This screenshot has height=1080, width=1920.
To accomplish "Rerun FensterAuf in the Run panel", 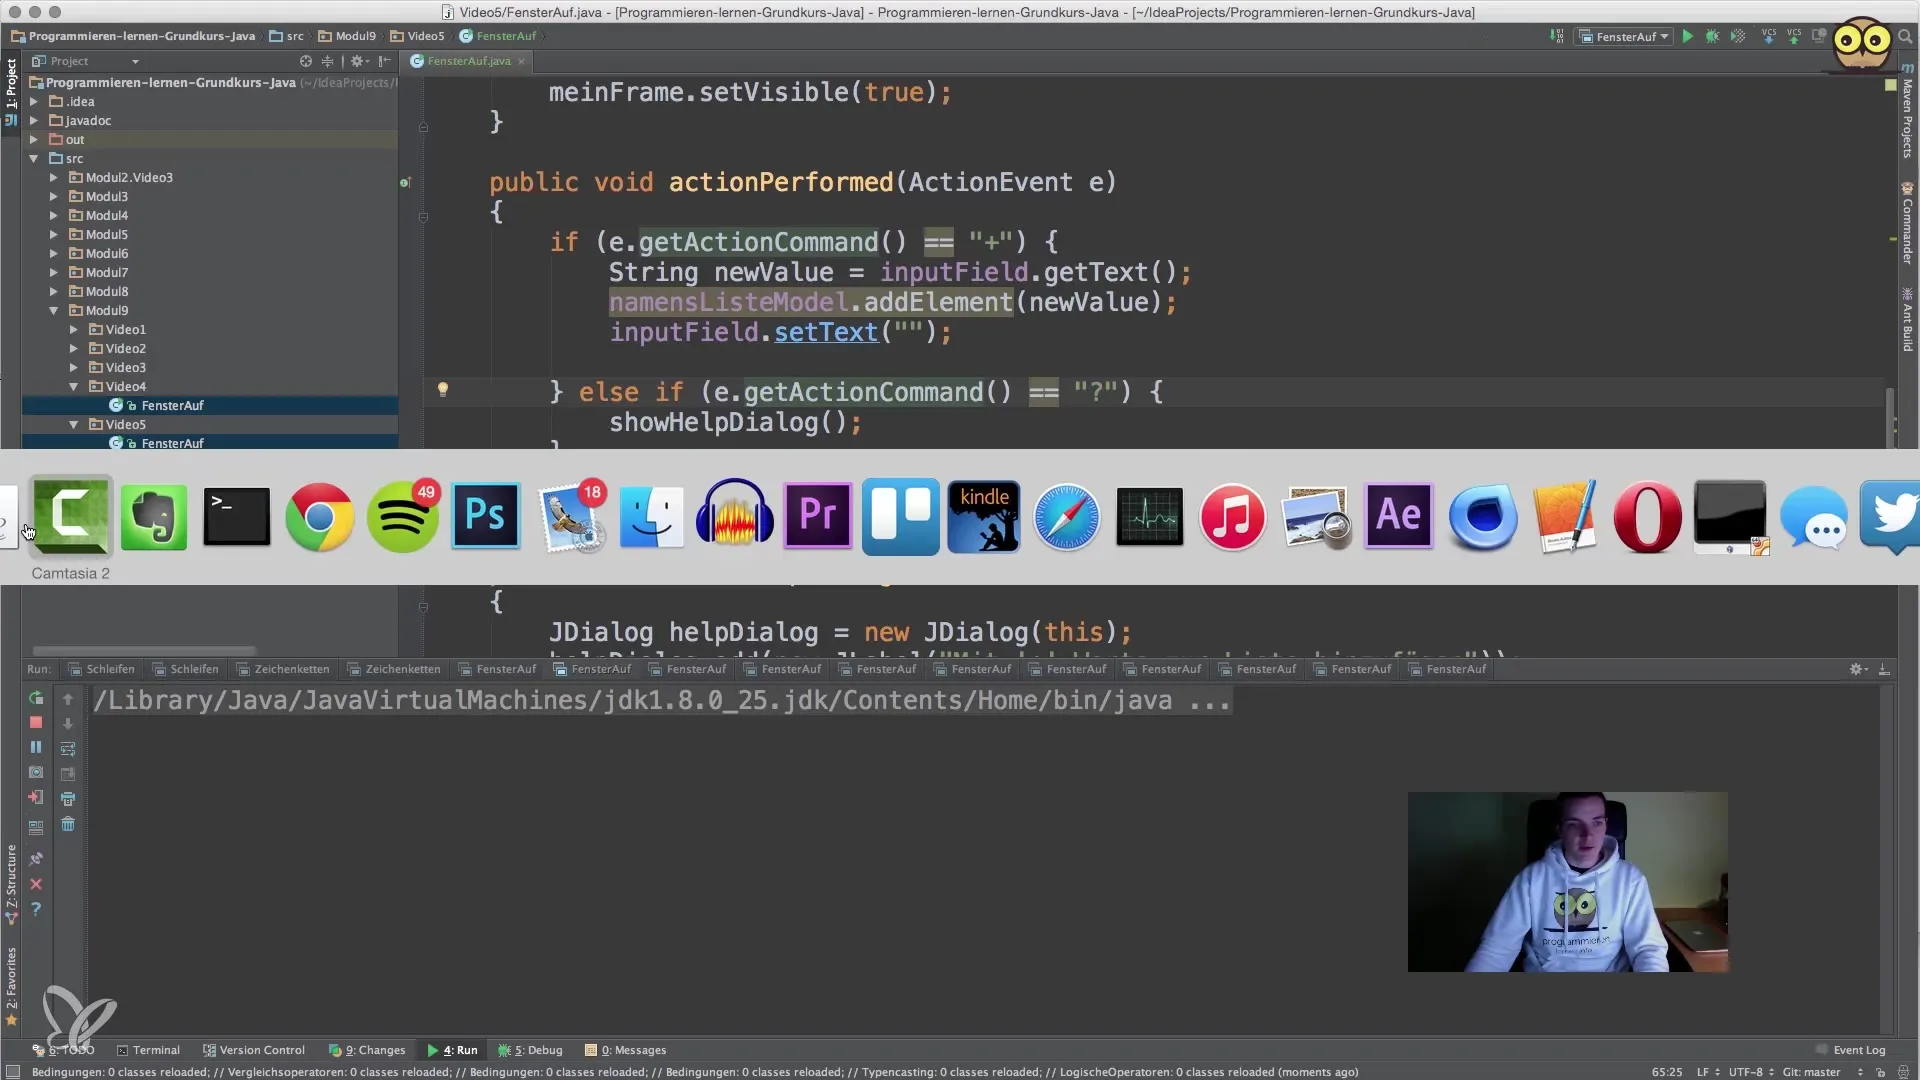I will coord(36,698).
